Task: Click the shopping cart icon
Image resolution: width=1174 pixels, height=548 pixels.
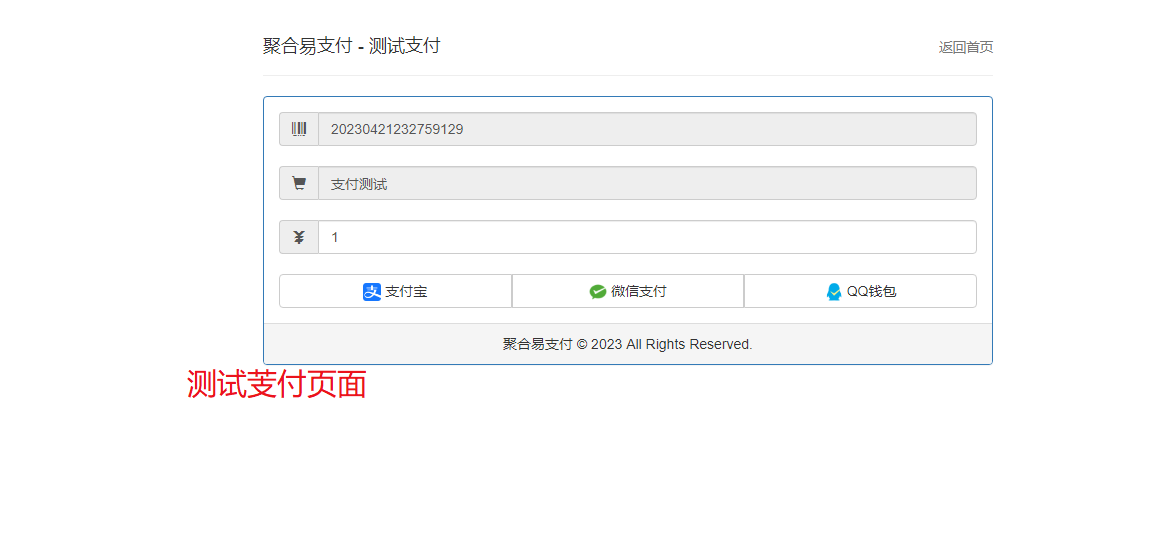Action: click(x=299, y=183)
